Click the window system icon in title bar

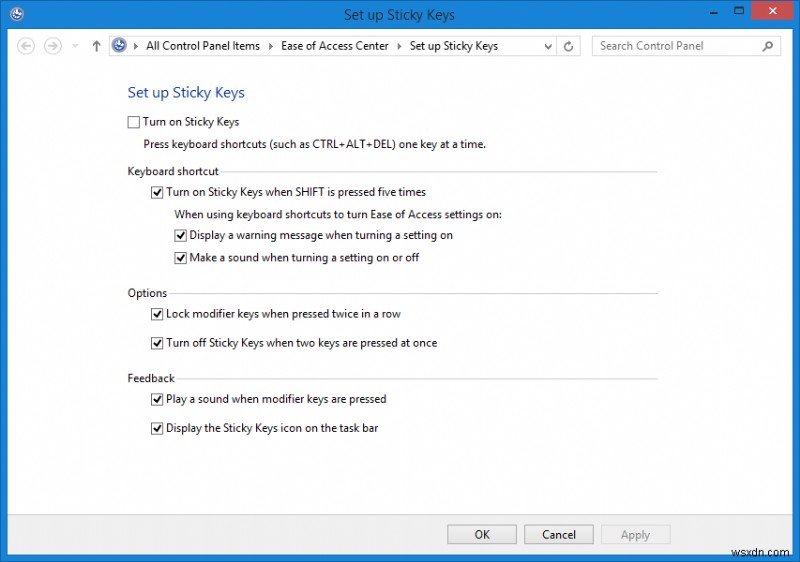tap(17, 14)
